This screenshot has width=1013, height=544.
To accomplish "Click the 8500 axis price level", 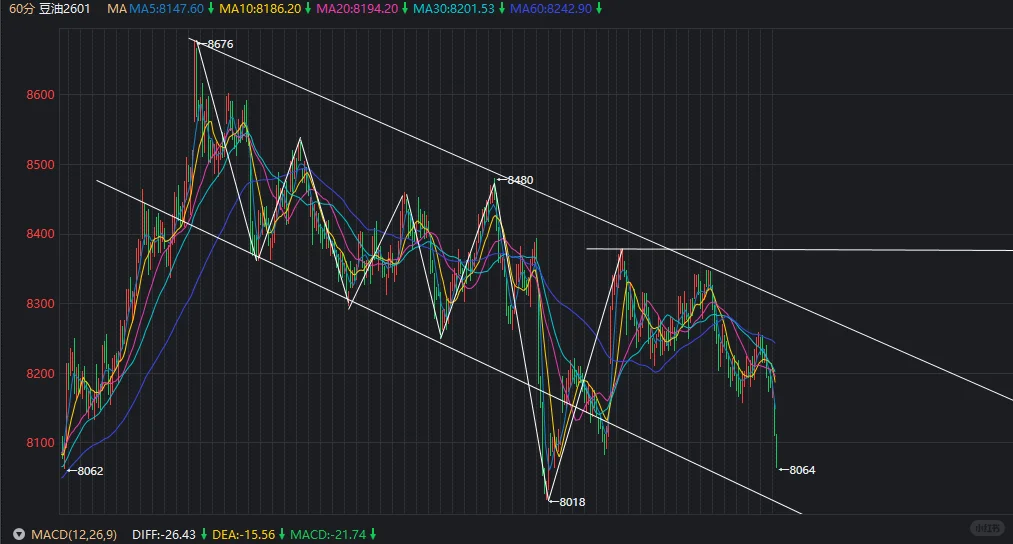I will click(x=40, y=165).
